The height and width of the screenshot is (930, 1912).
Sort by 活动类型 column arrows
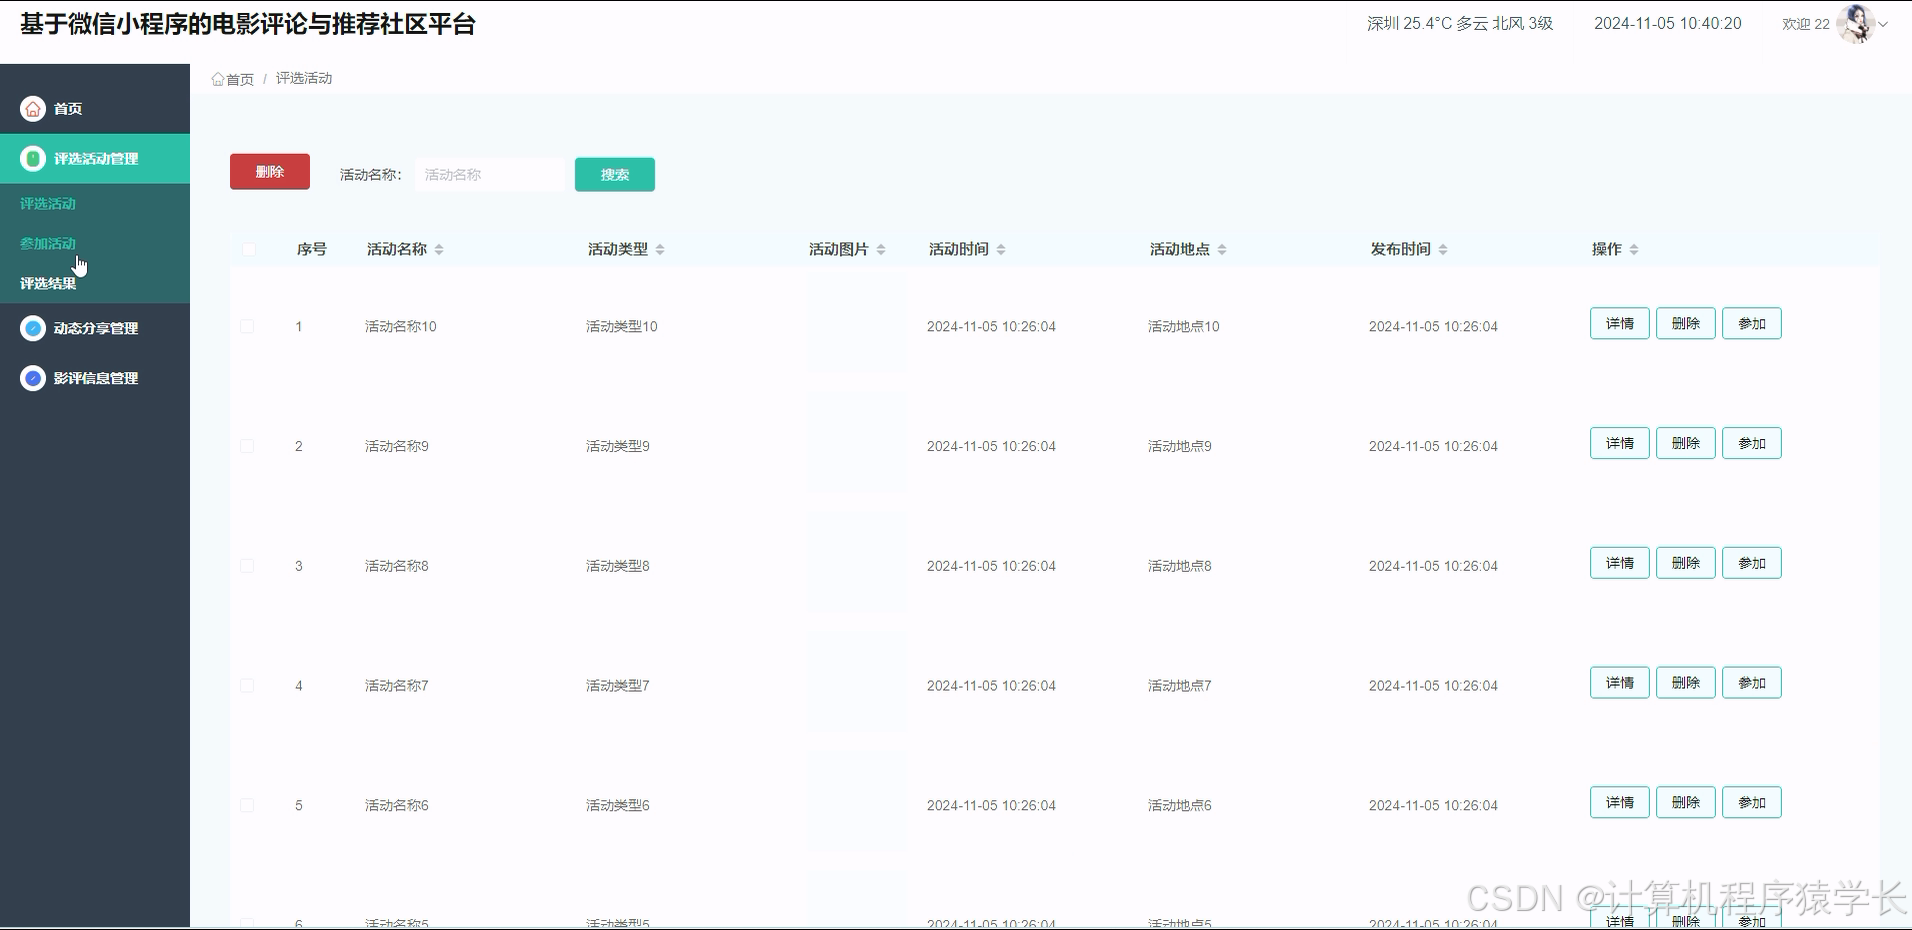coord(660,249)
